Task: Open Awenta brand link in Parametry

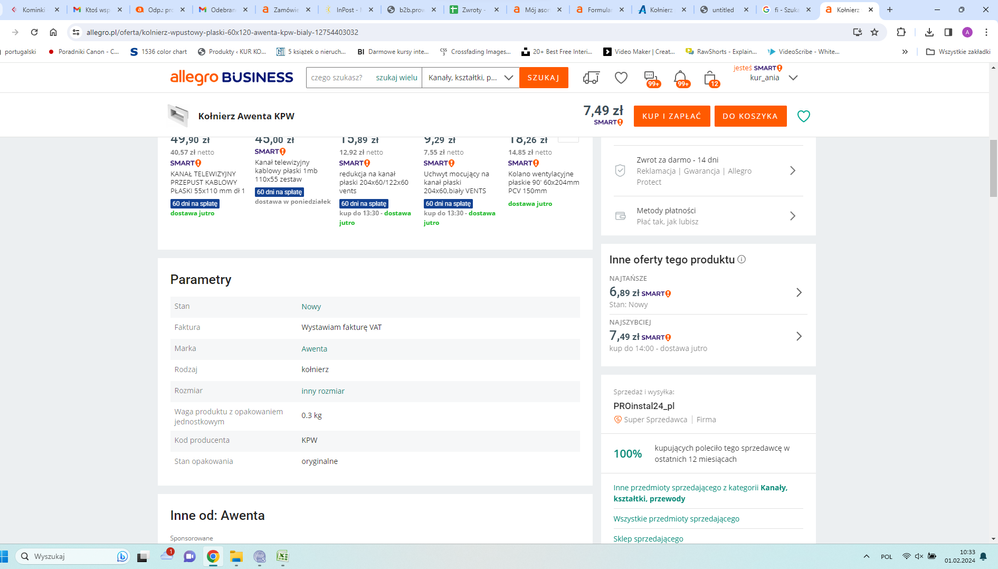Action: 314,349
